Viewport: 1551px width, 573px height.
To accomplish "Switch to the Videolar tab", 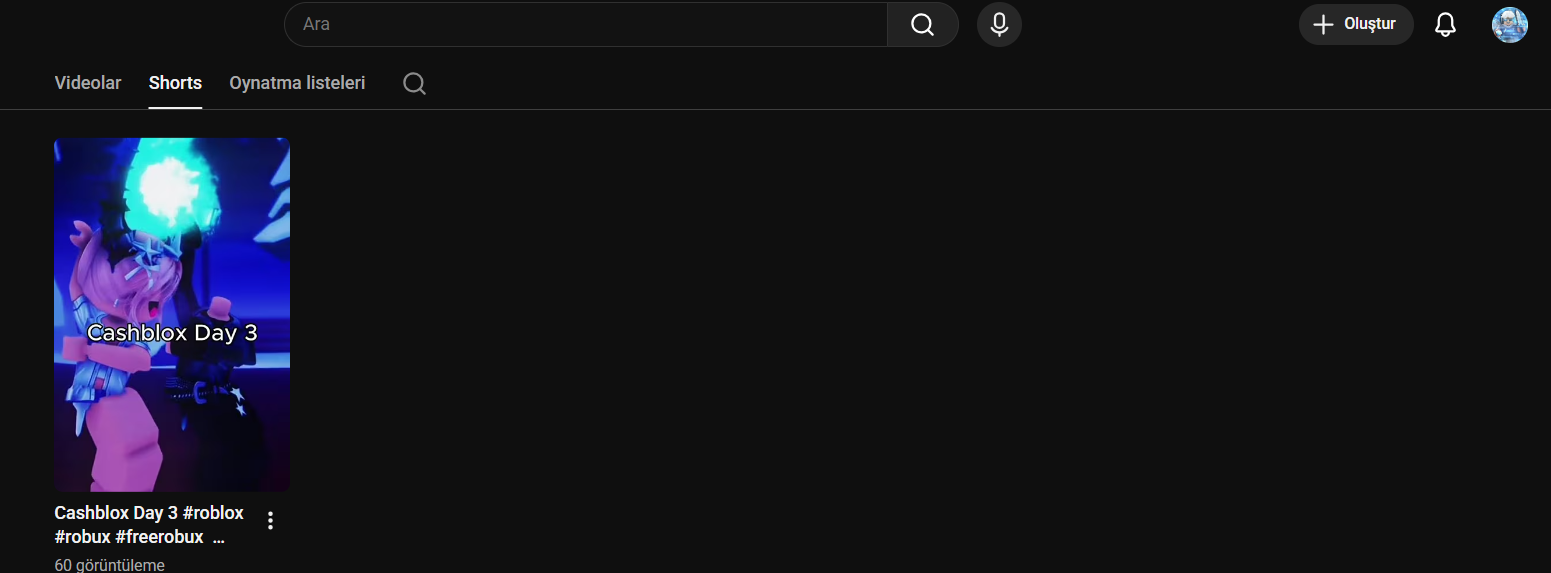I will click(88, 83).
